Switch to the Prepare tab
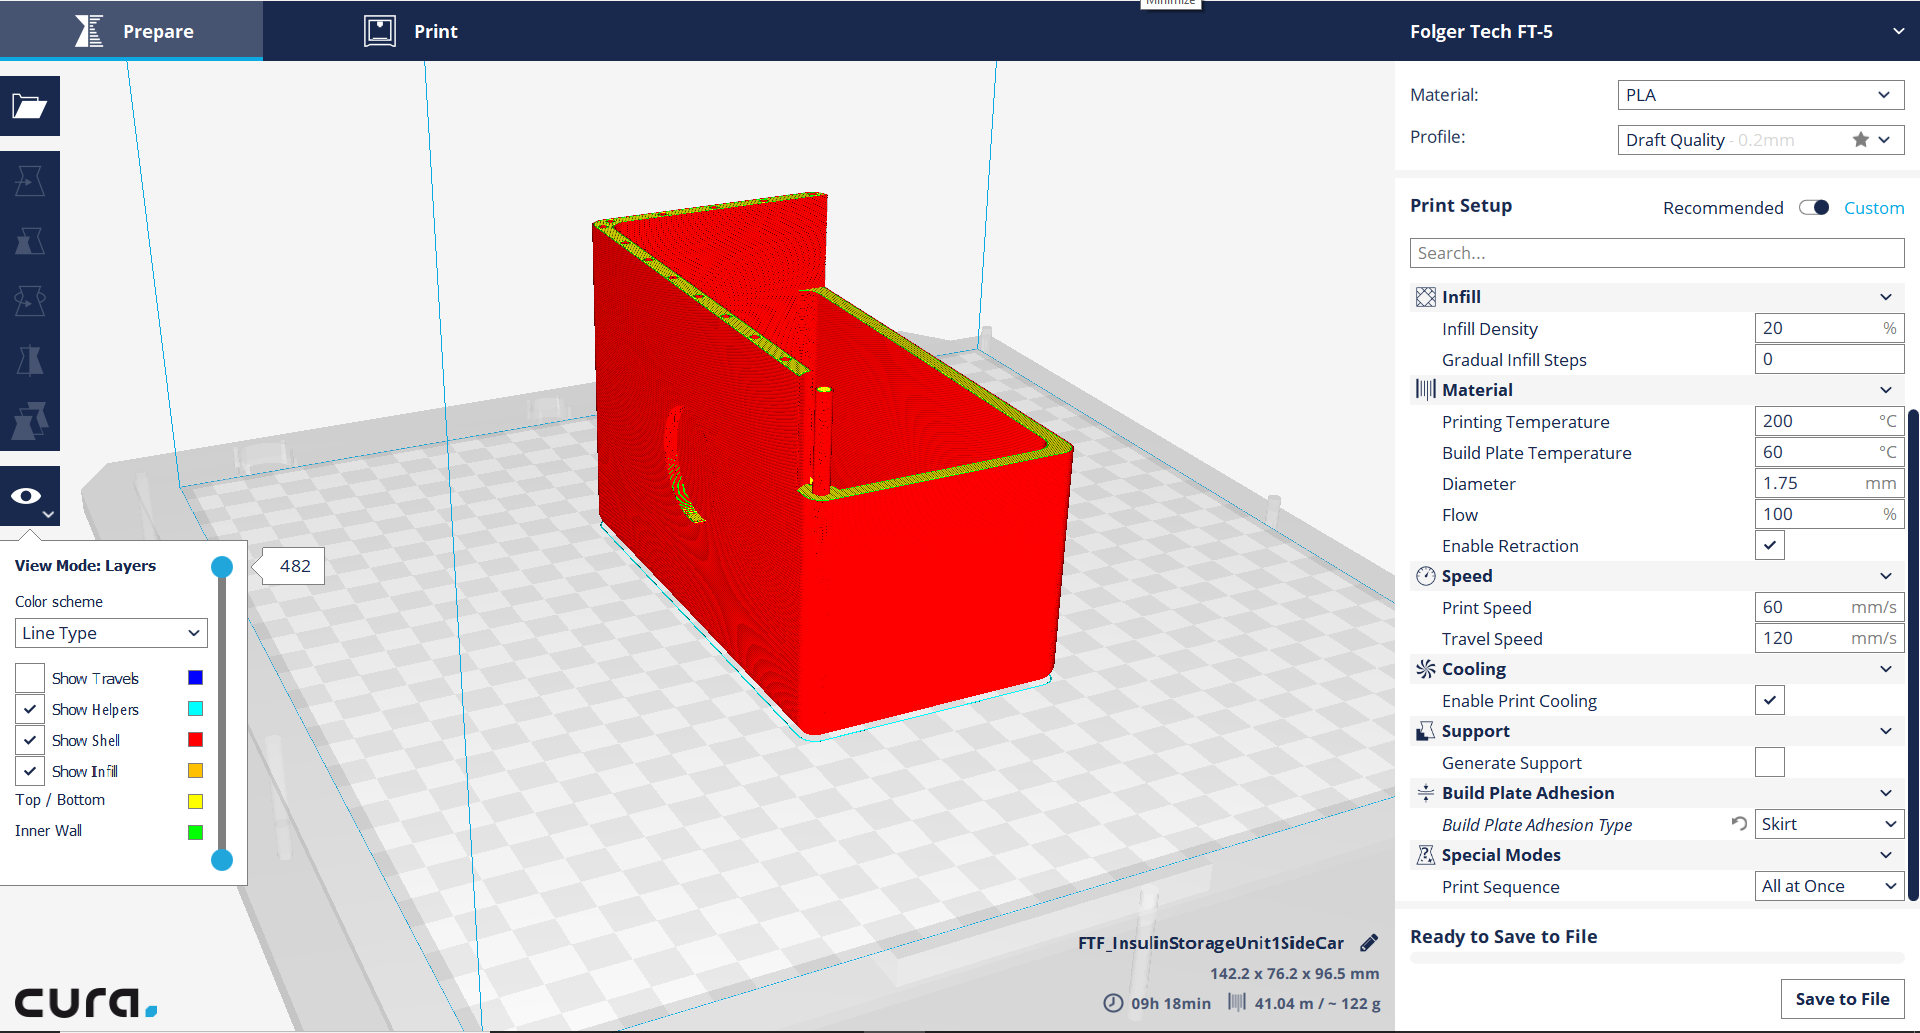Viewport: 1920px width, 1033px height. tap(131, 31)
